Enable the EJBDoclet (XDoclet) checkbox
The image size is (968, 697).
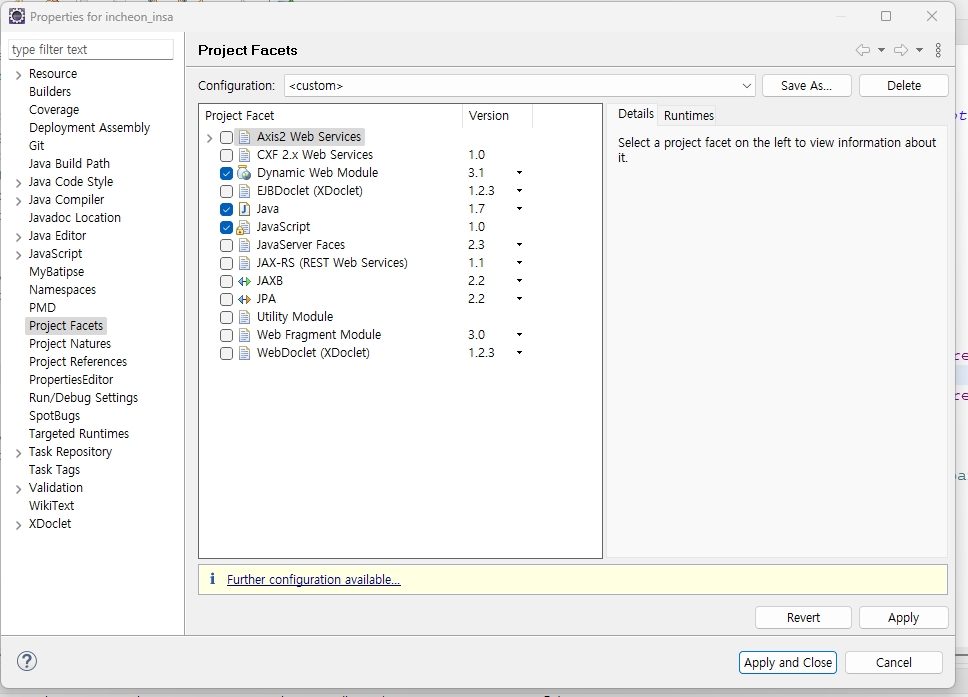pyautogui.click(x=227, y=191)
